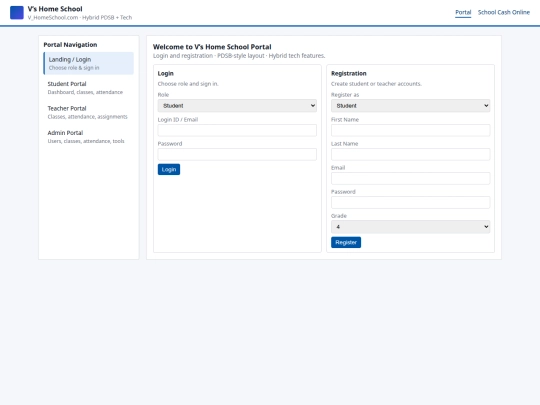Click the Registration Password field

(411, 202)
